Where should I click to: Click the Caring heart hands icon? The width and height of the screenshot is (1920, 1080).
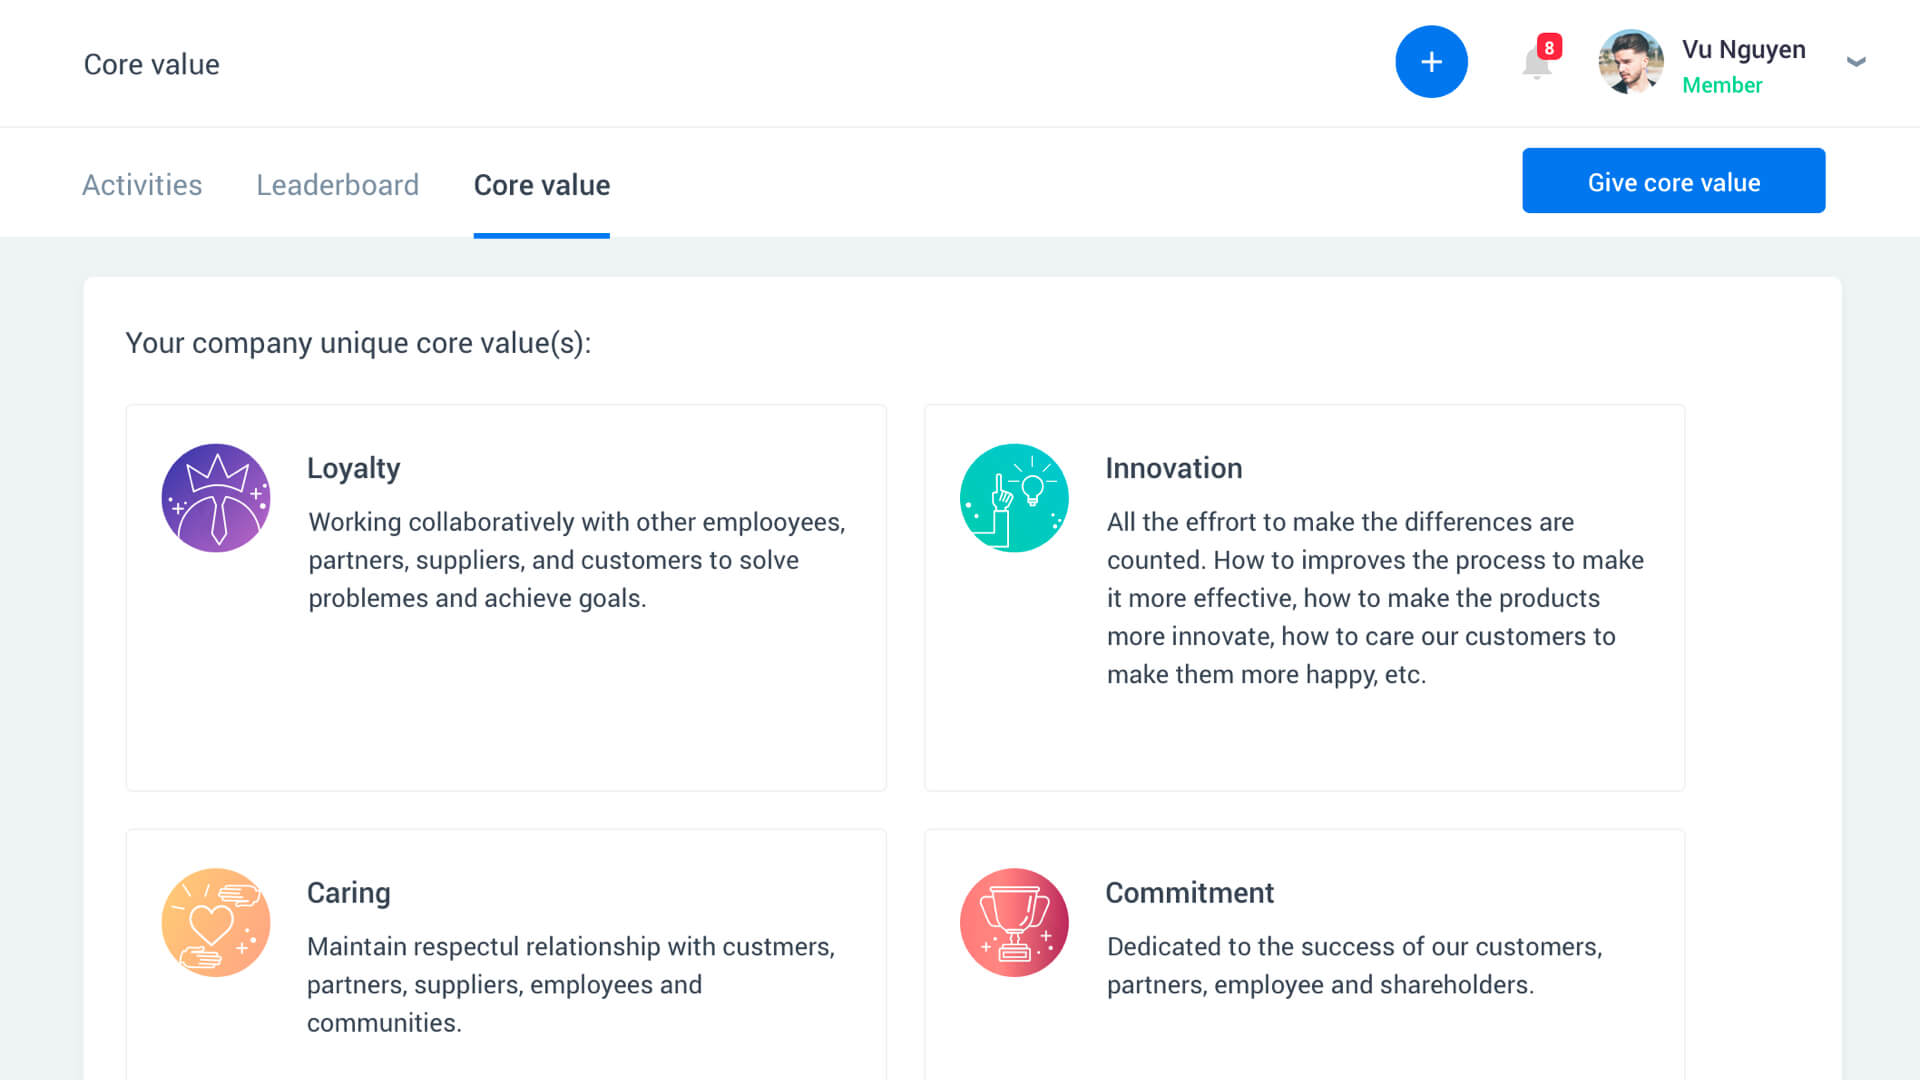click(216, 922)
